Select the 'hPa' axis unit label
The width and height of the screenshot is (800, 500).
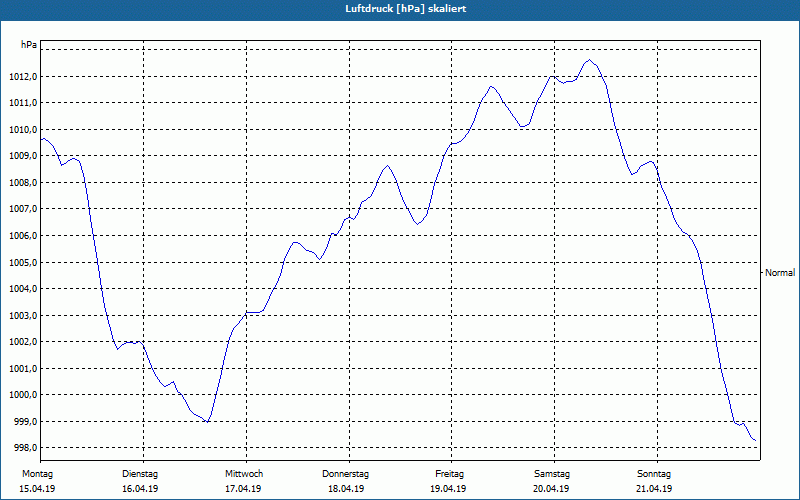[29, 45]
